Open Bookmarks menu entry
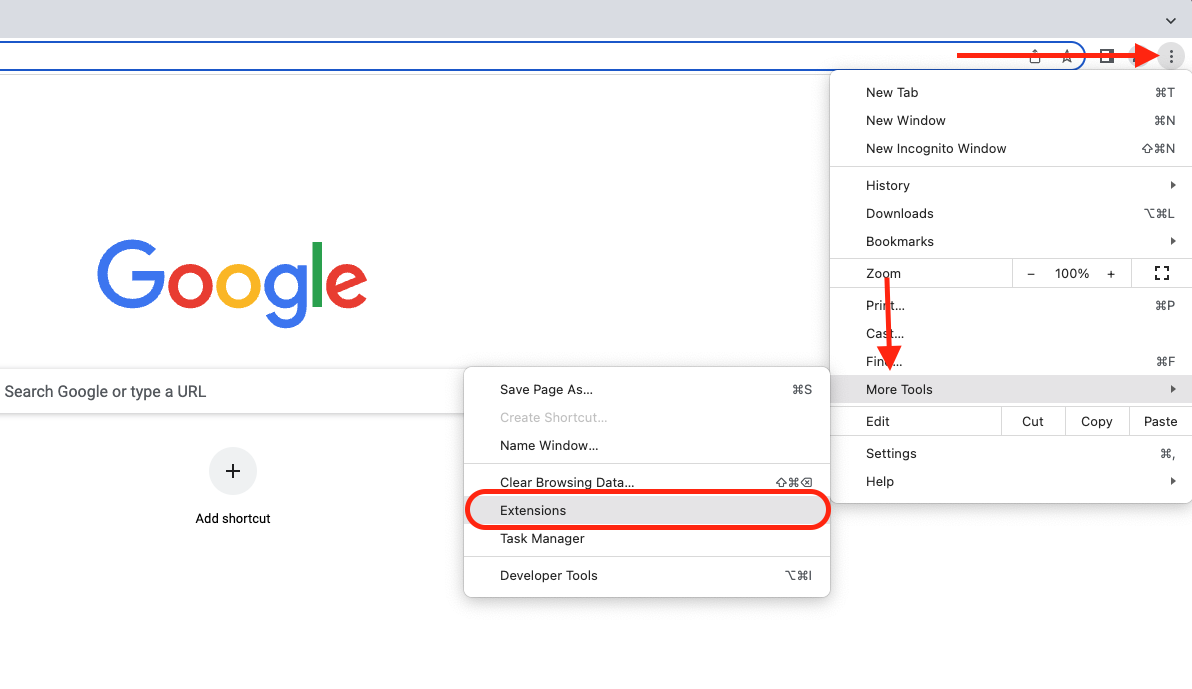Image resolution: width=1192 pixels, height=689 pixels. pyautogui.click(x=1010, y=242)
